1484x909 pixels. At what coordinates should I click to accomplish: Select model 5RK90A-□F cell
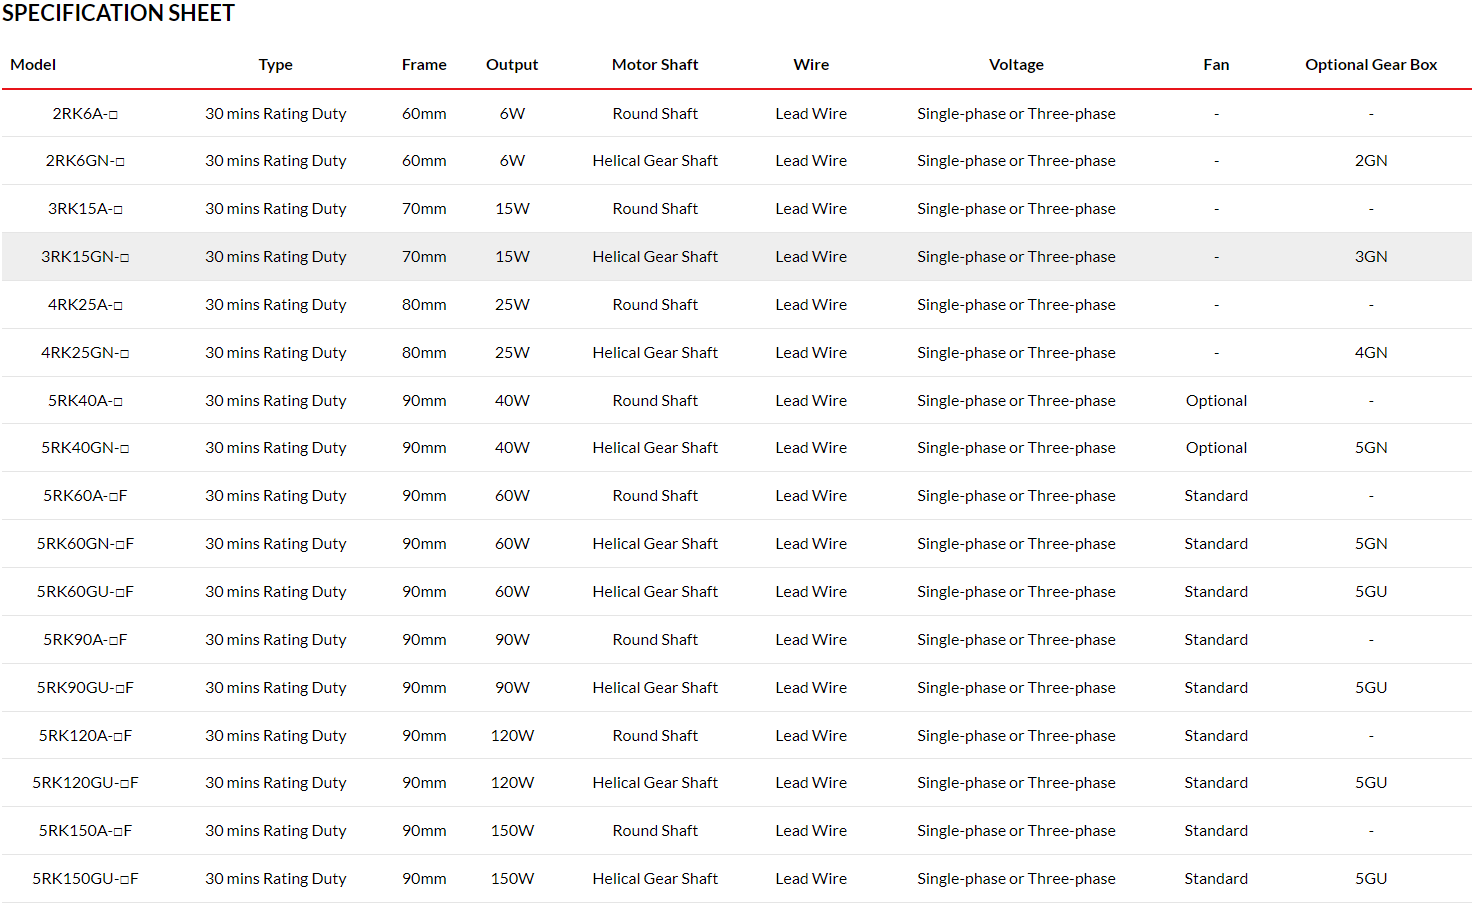pyautogui.click(x=85, y=640)
